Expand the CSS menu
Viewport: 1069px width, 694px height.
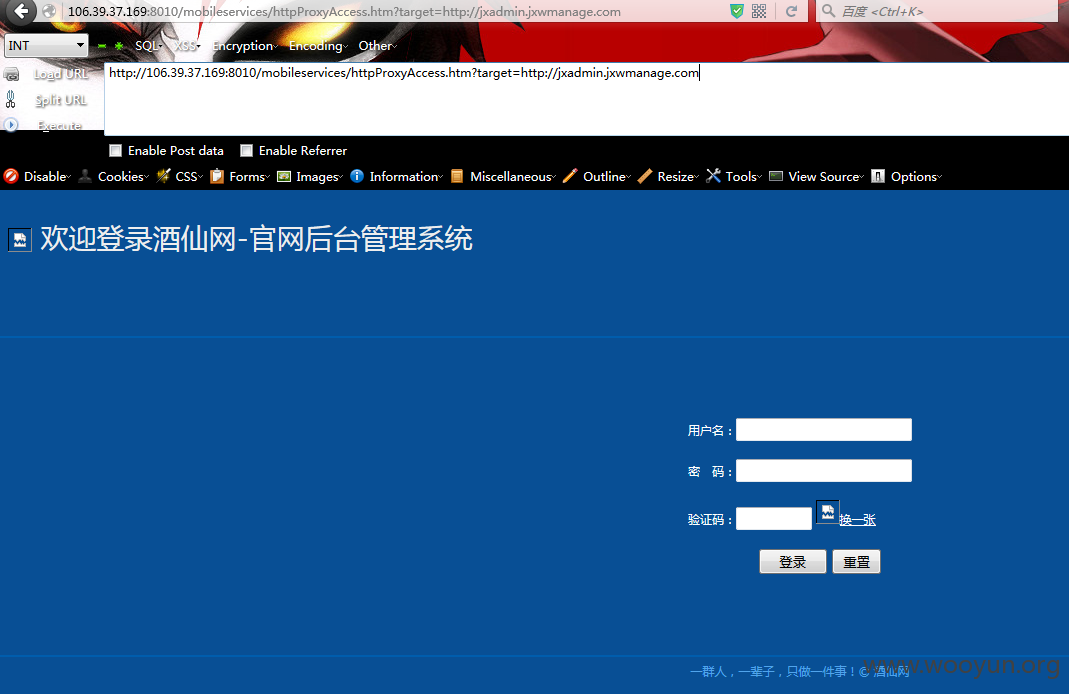pos(189,177)
